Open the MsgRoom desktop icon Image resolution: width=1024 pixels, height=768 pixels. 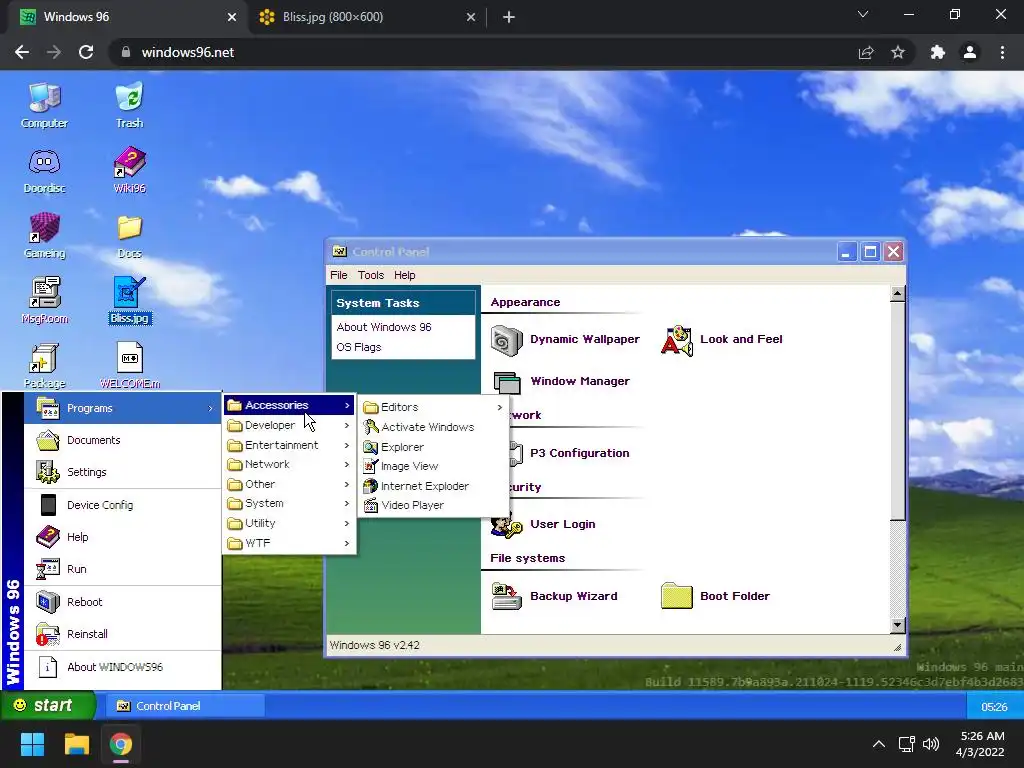(x=44, y=301)
